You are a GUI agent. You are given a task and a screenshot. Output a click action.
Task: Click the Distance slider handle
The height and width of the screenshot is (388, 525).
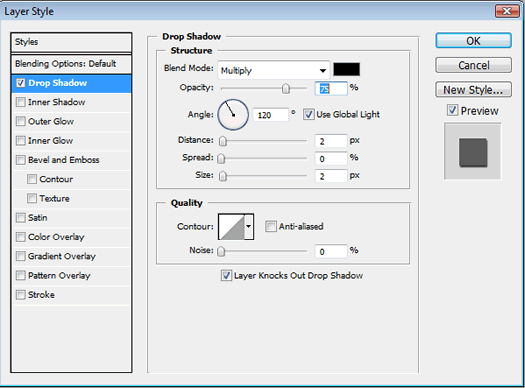[x=223, y=141]
